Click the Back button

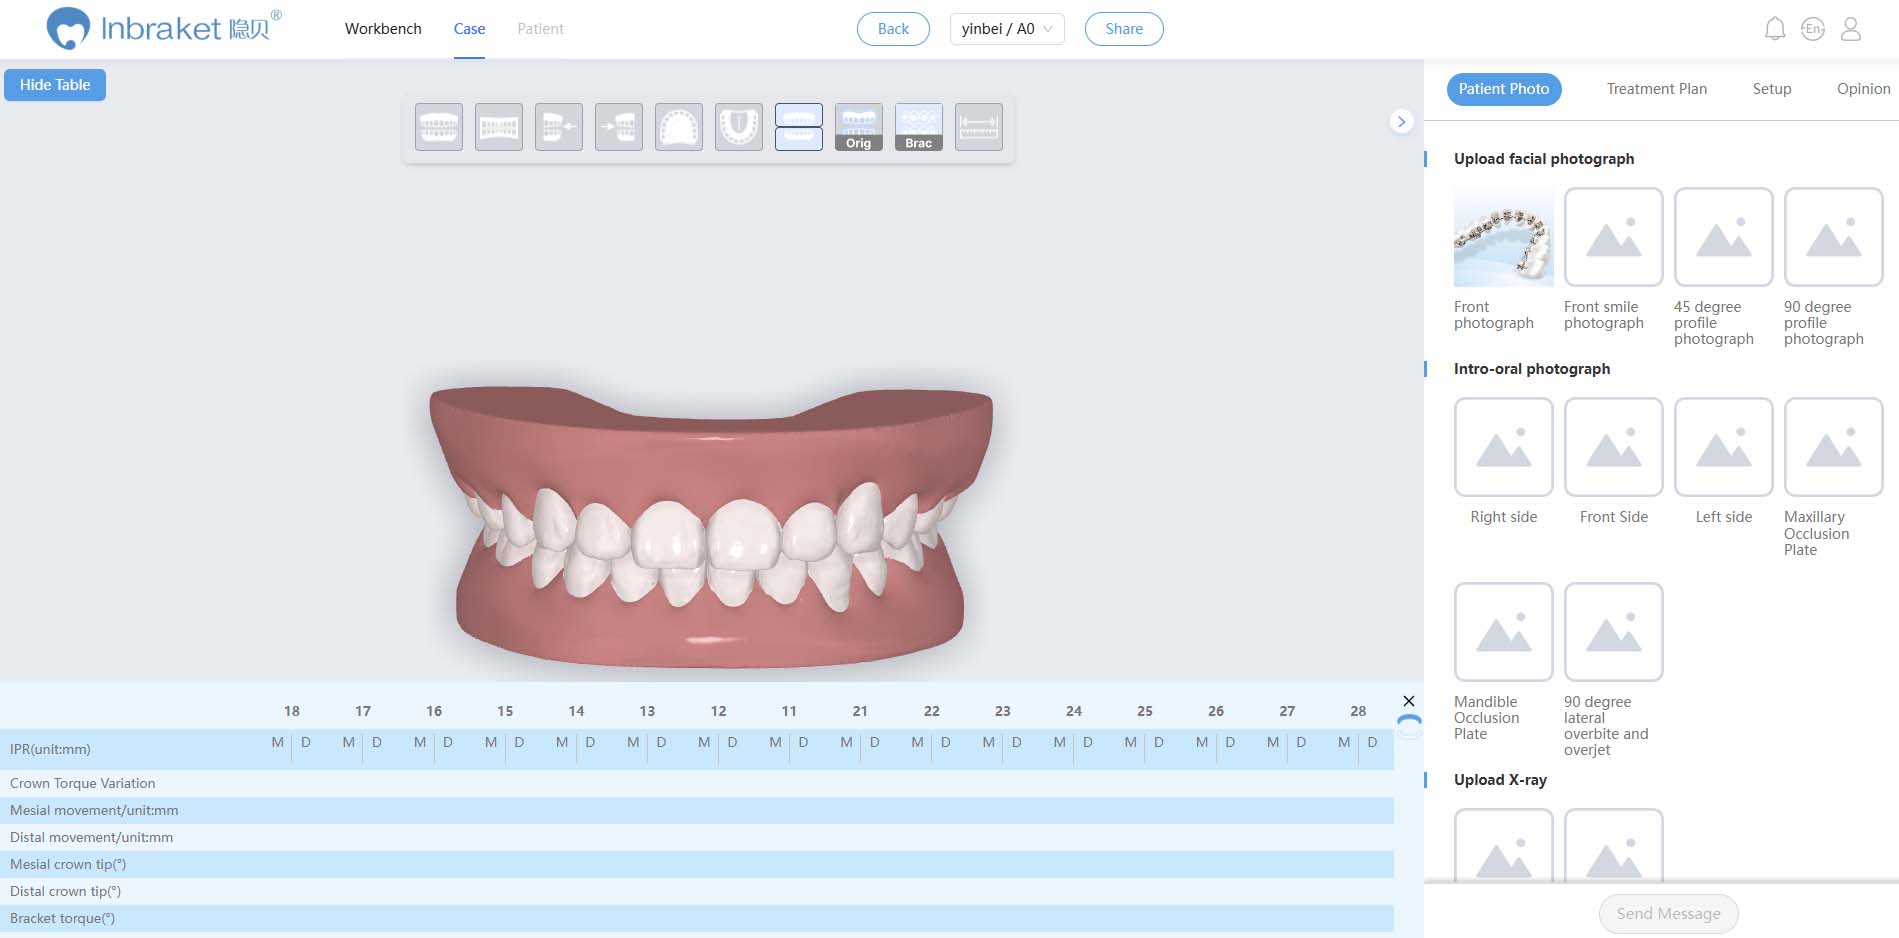click(x=893, y=29)
